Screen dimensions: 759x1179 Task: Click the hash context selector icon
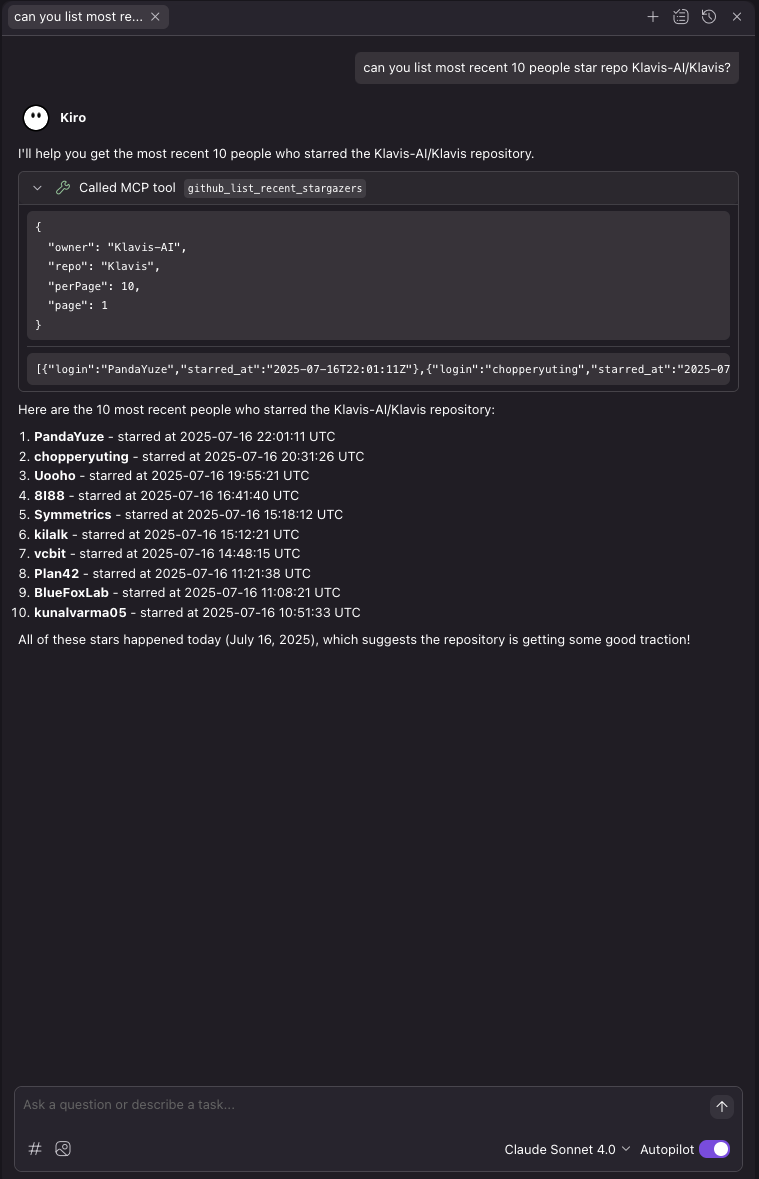(x=35, y=1148)
